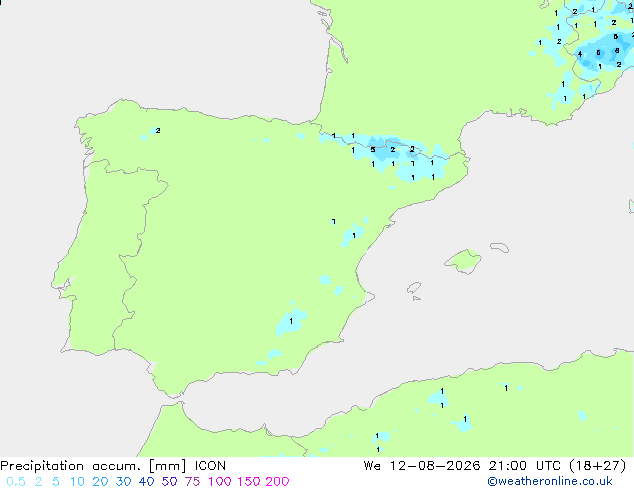
Task: Click the 'ICON' model label
Action: pos(210,466)
